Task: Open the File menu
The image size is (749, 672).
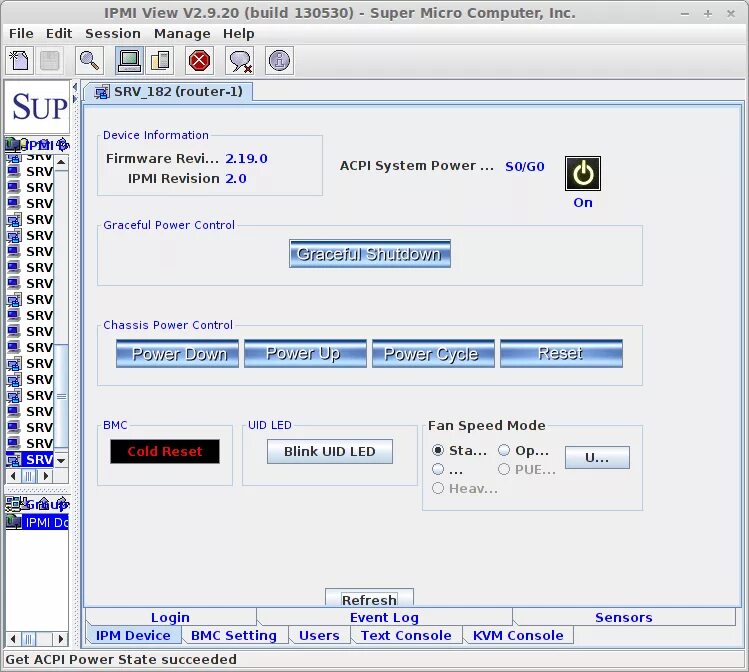Action: tap(21, 33)
